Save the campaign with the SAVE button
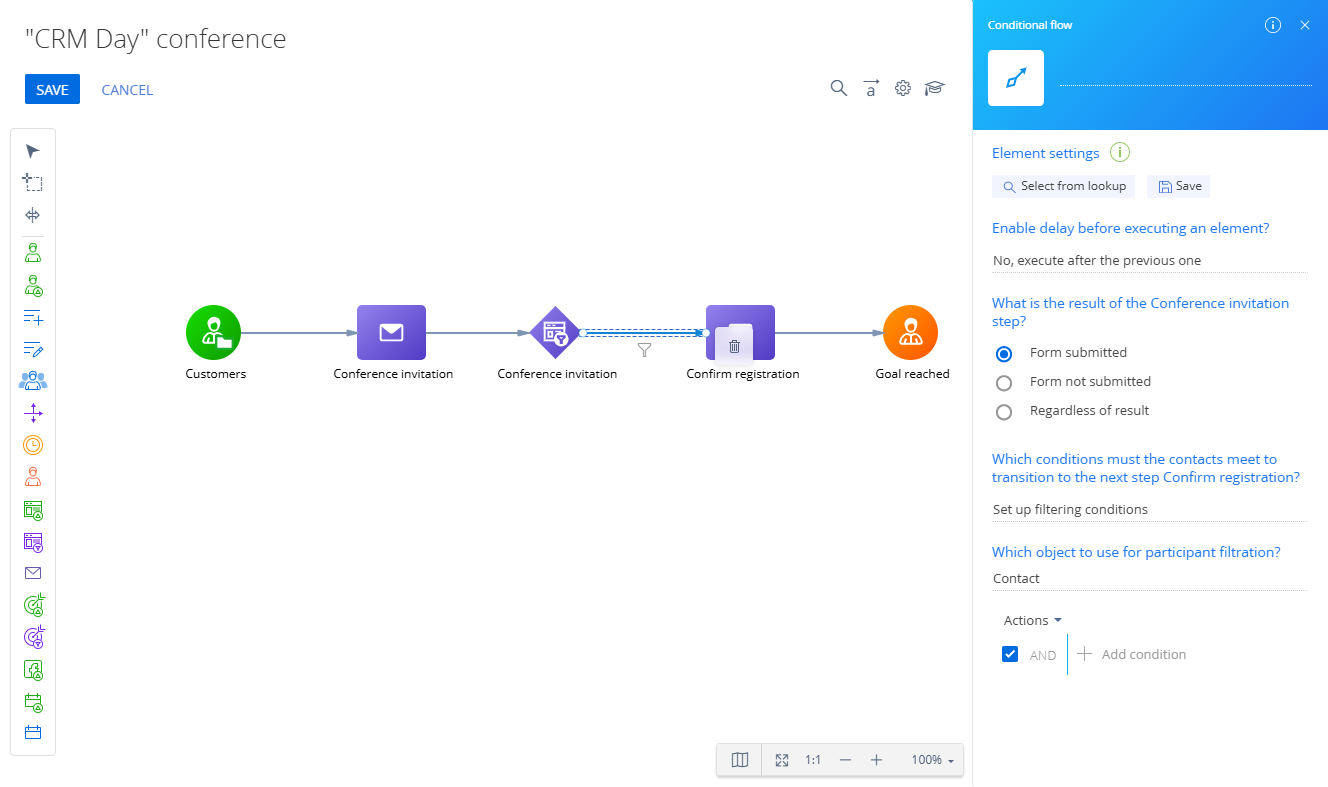The image size is (1328, 787). [x=52, y=89]
